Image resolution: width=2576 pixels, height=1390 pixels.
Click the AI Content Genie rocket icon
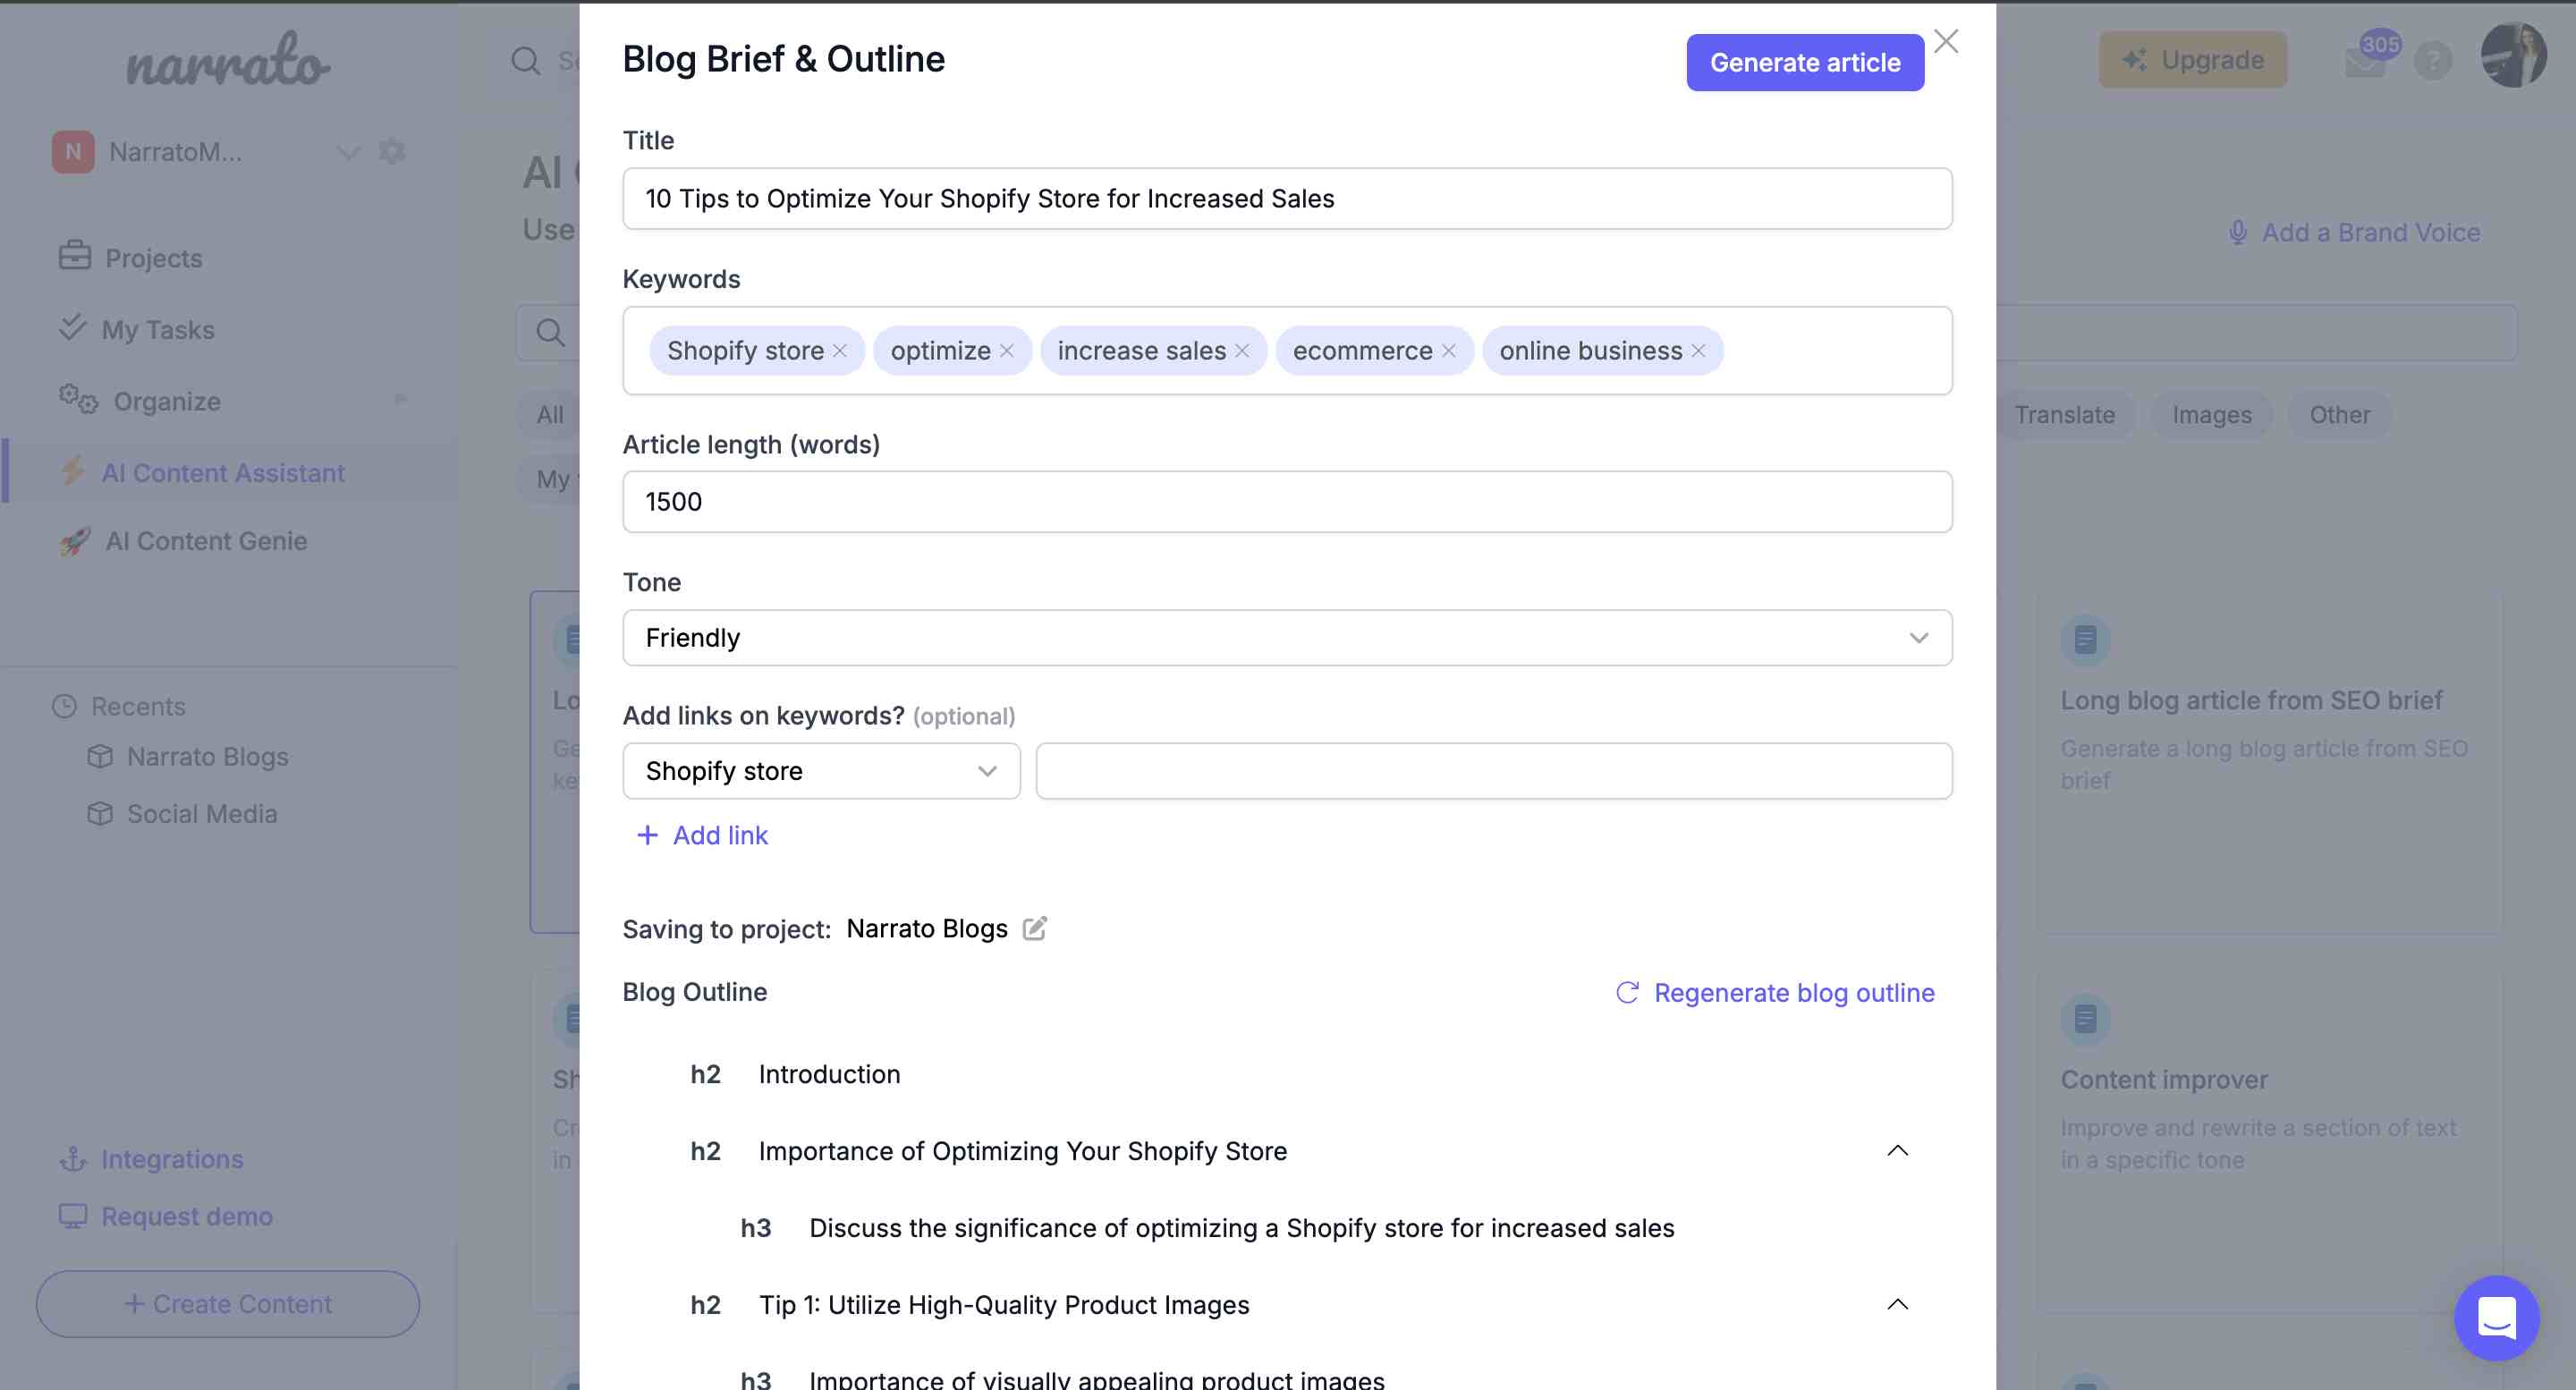[75, 541]
